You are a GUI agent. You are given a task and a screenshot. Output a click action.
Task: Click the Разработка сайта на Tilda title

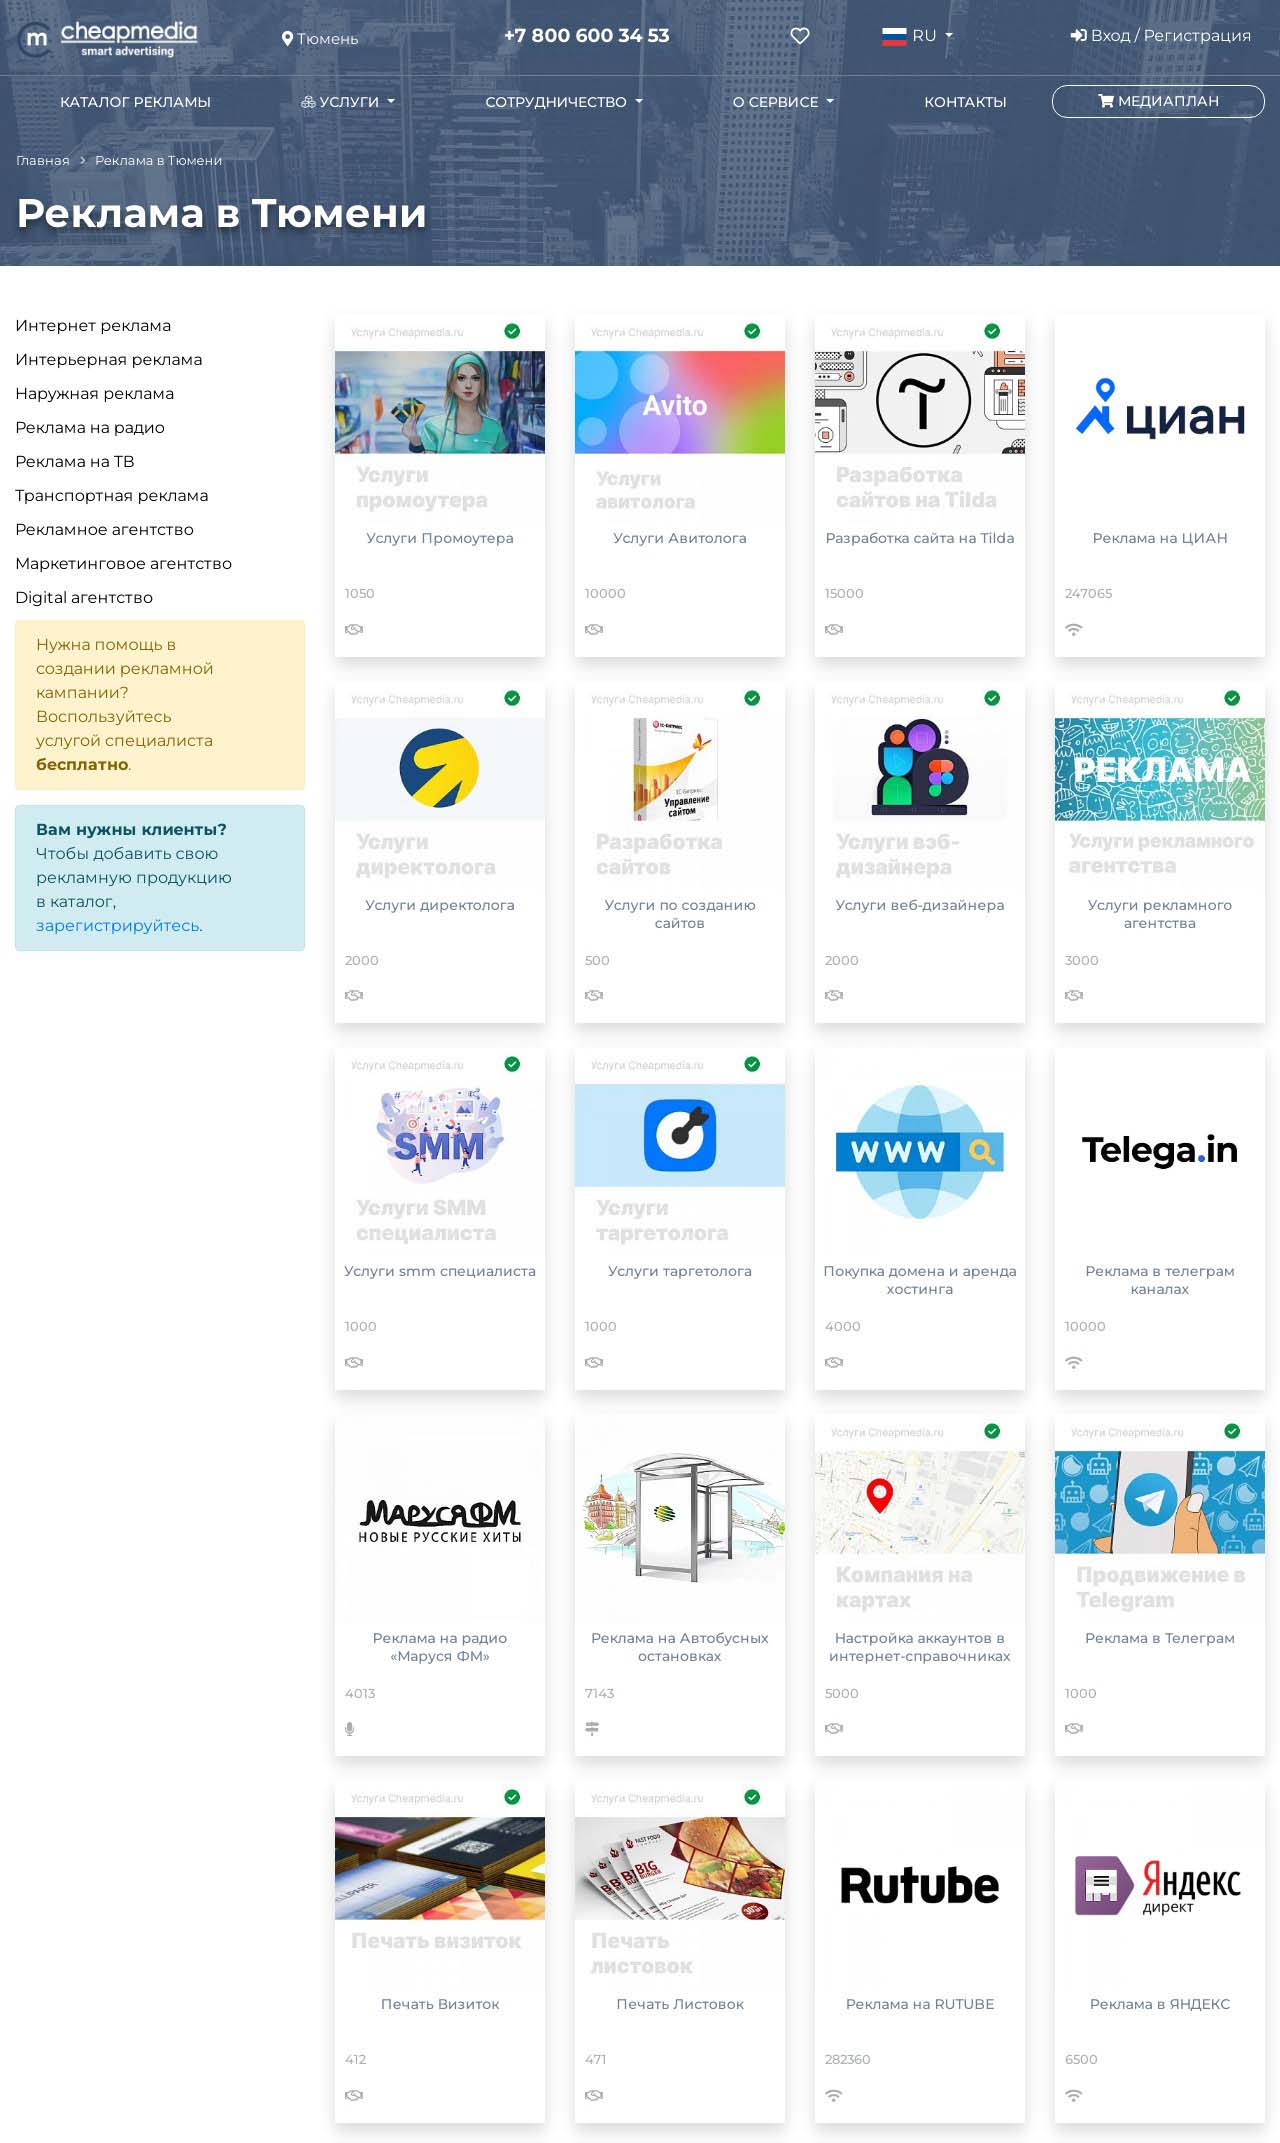(x=920, y=538)
